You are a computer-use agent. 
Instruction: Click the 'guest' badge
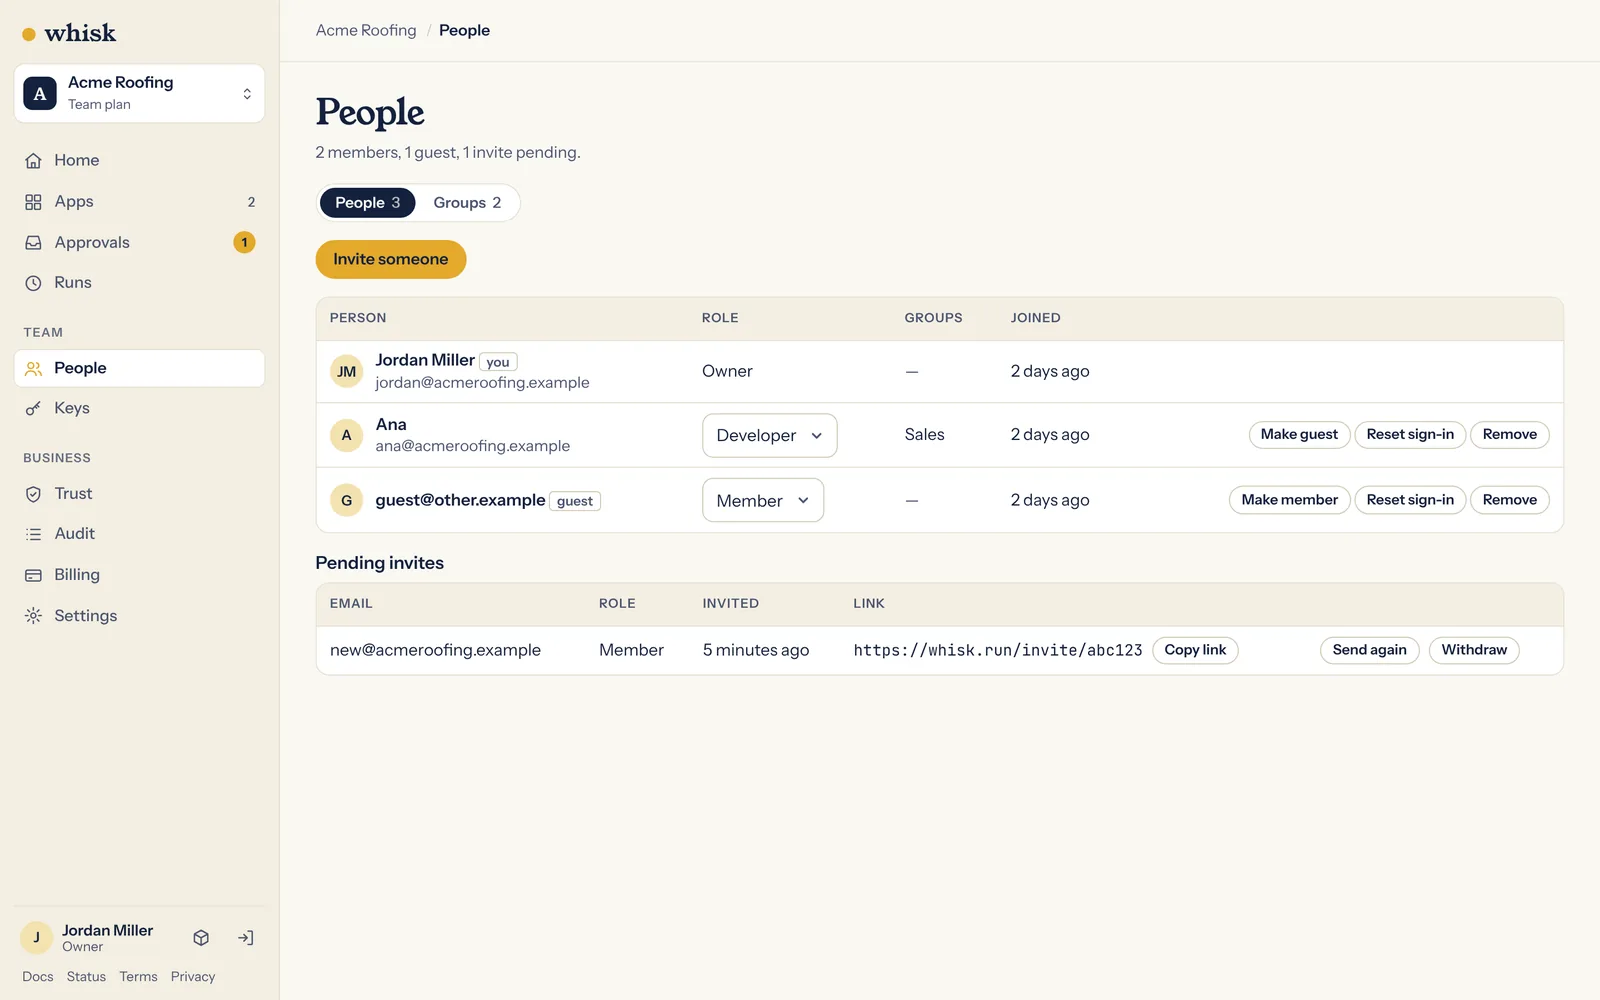(x=575, y=501)
